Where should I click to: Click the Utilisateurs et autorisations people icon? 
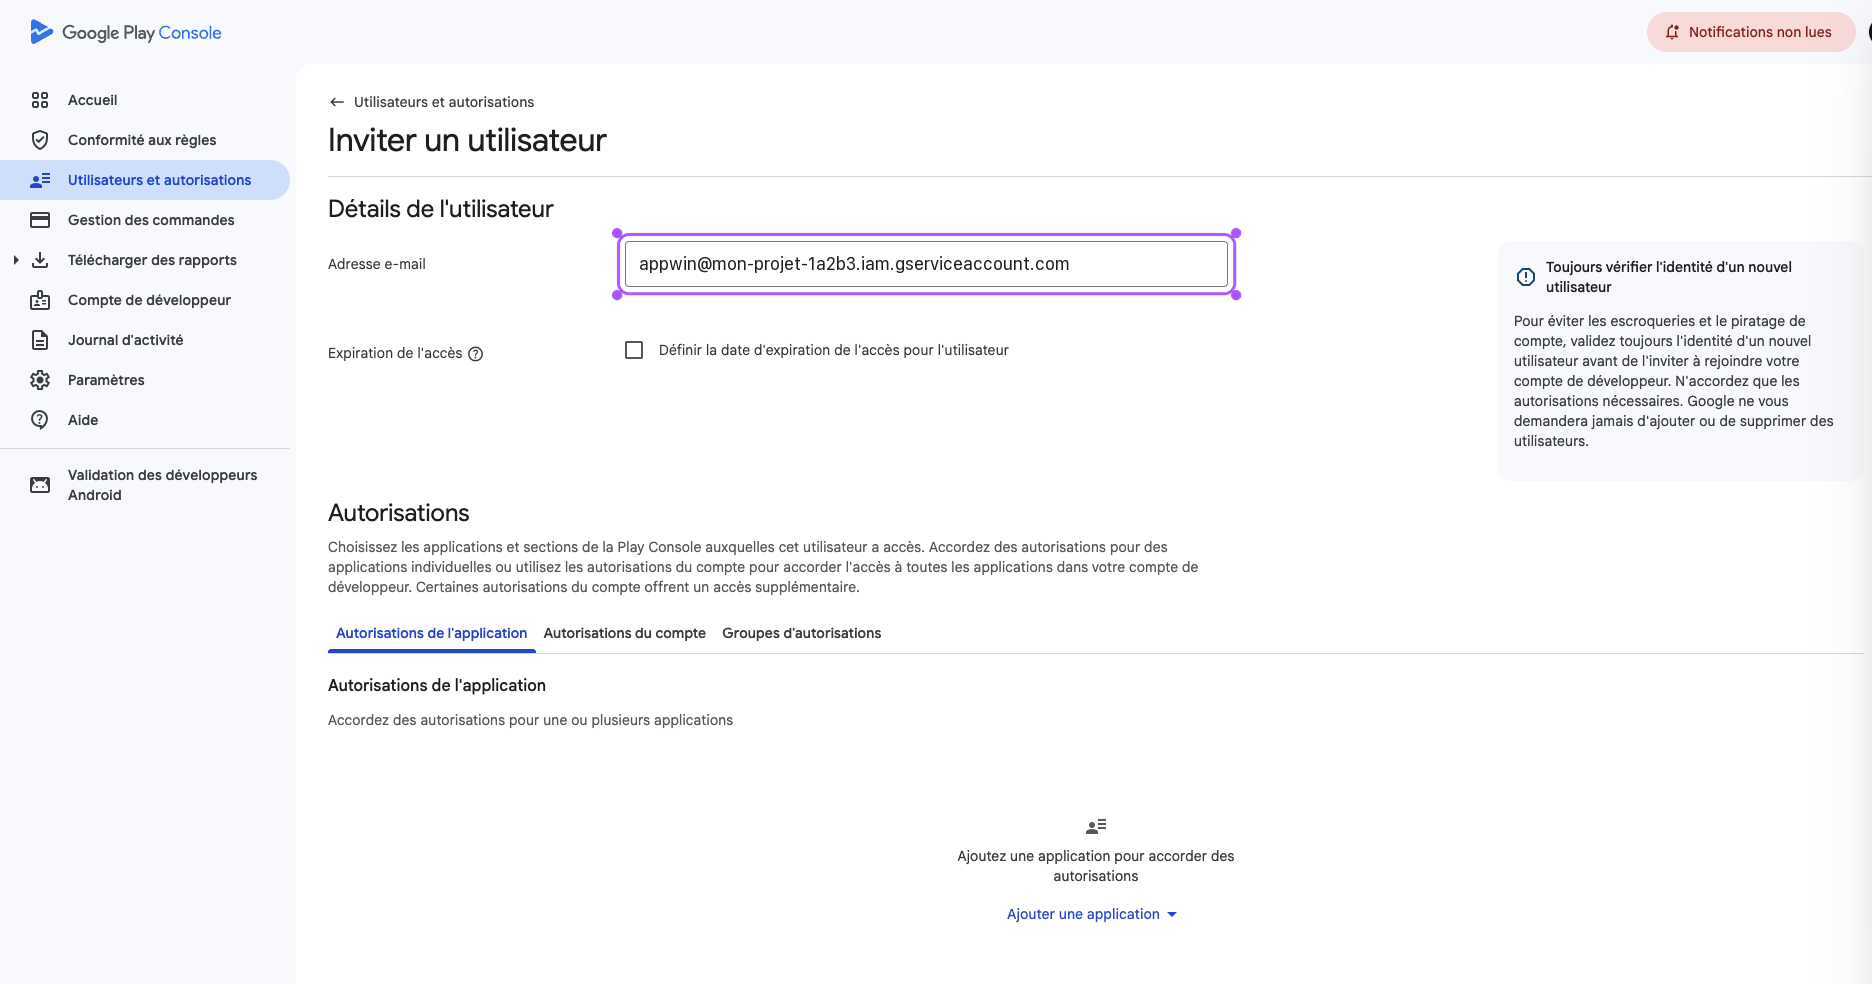click(x=40, y=180)
